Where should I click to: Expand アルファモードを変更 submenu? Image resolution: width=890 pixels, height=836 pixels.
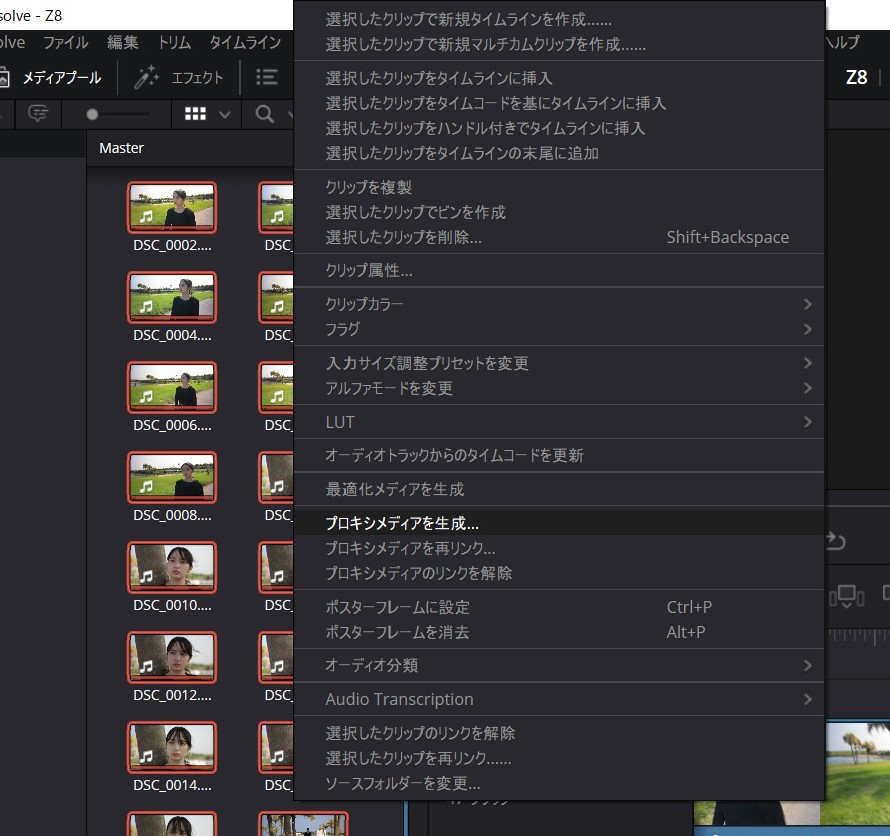559,388
